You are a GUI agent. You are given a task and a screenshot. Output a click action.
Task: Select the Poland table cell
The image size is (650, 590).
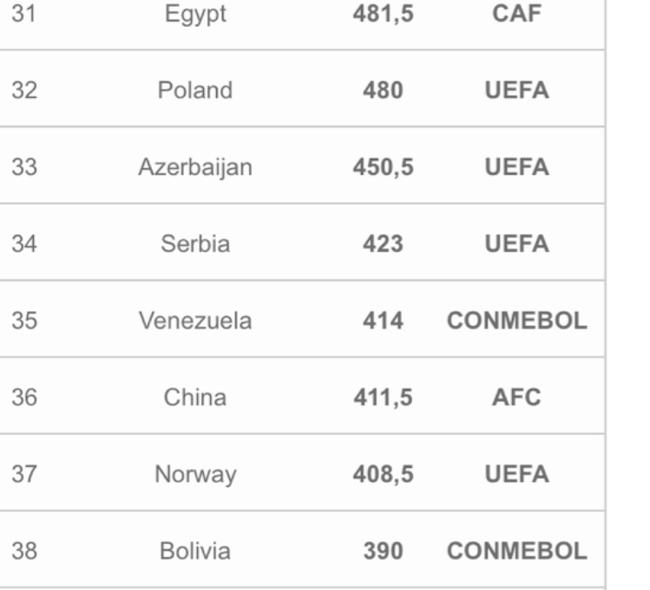pyautogui.click(x=195, y=90)
